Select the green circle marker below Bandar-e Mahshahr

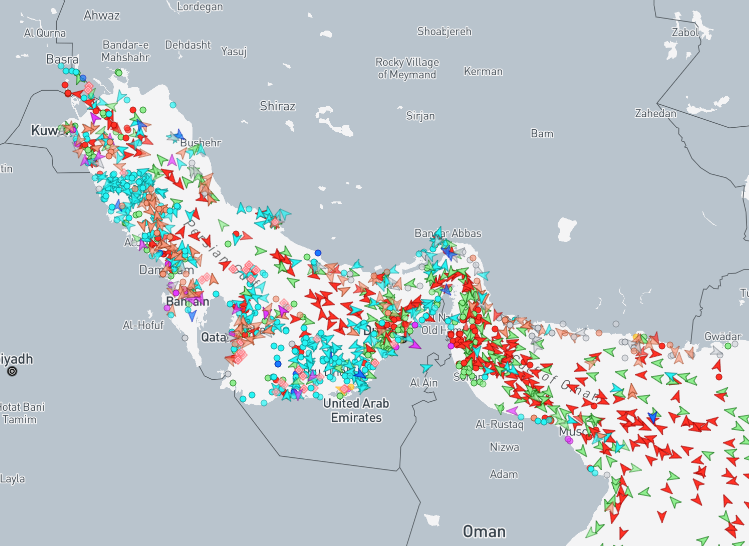pos(118,73)
